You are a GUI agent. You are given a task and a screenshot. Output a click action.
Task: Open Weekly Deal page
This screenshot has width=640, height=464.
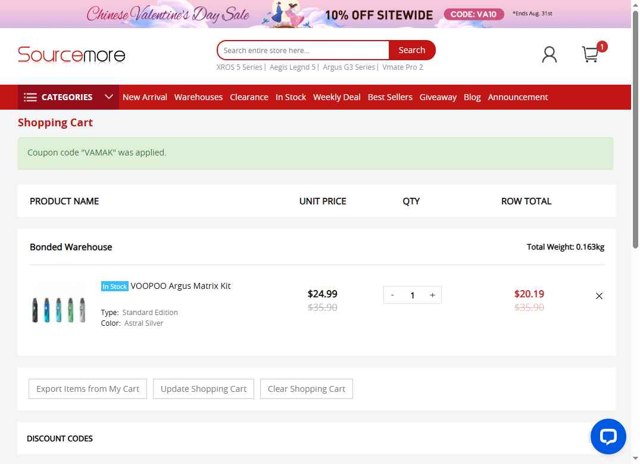pos(337,97)
